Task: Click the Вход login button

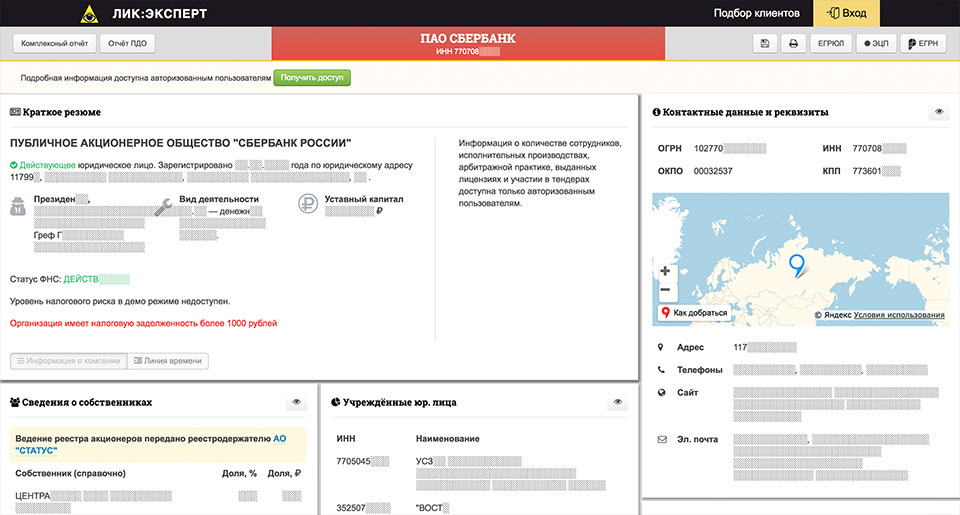Action: pyautogui.click(x=846, y=13)
